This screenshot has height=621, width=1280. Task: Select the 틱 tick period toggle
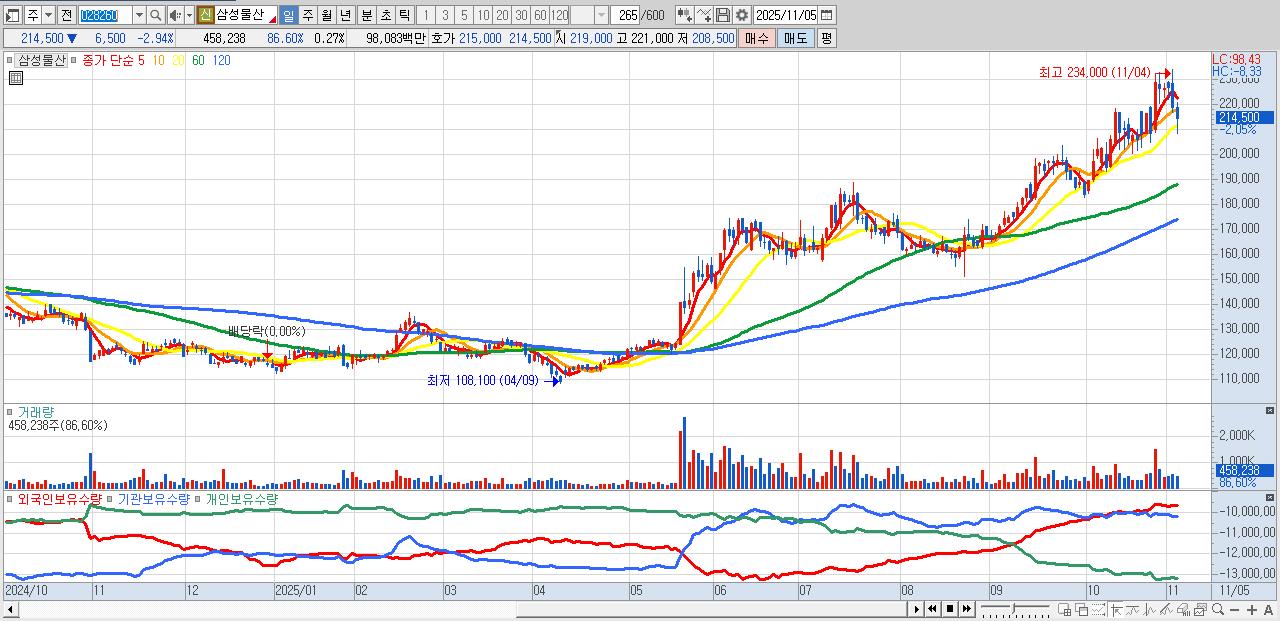pos(404,15)
